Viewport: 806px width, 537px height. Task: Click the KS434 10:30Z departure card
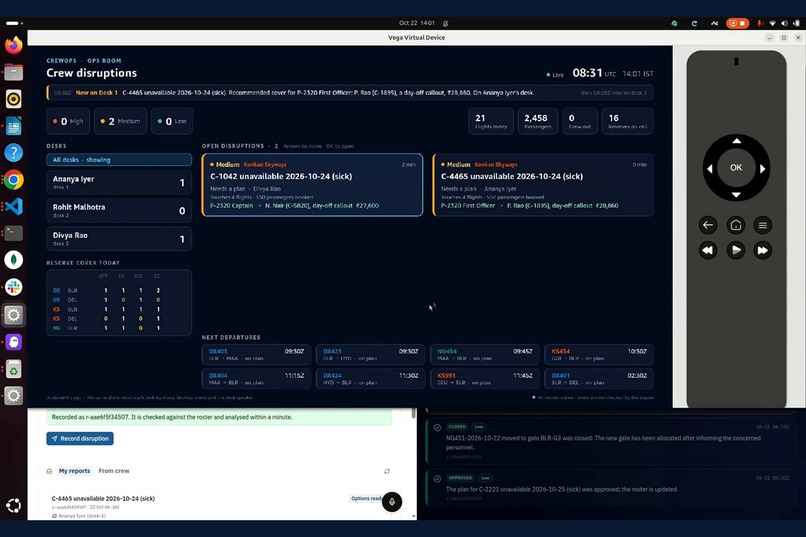click(599, 355)
